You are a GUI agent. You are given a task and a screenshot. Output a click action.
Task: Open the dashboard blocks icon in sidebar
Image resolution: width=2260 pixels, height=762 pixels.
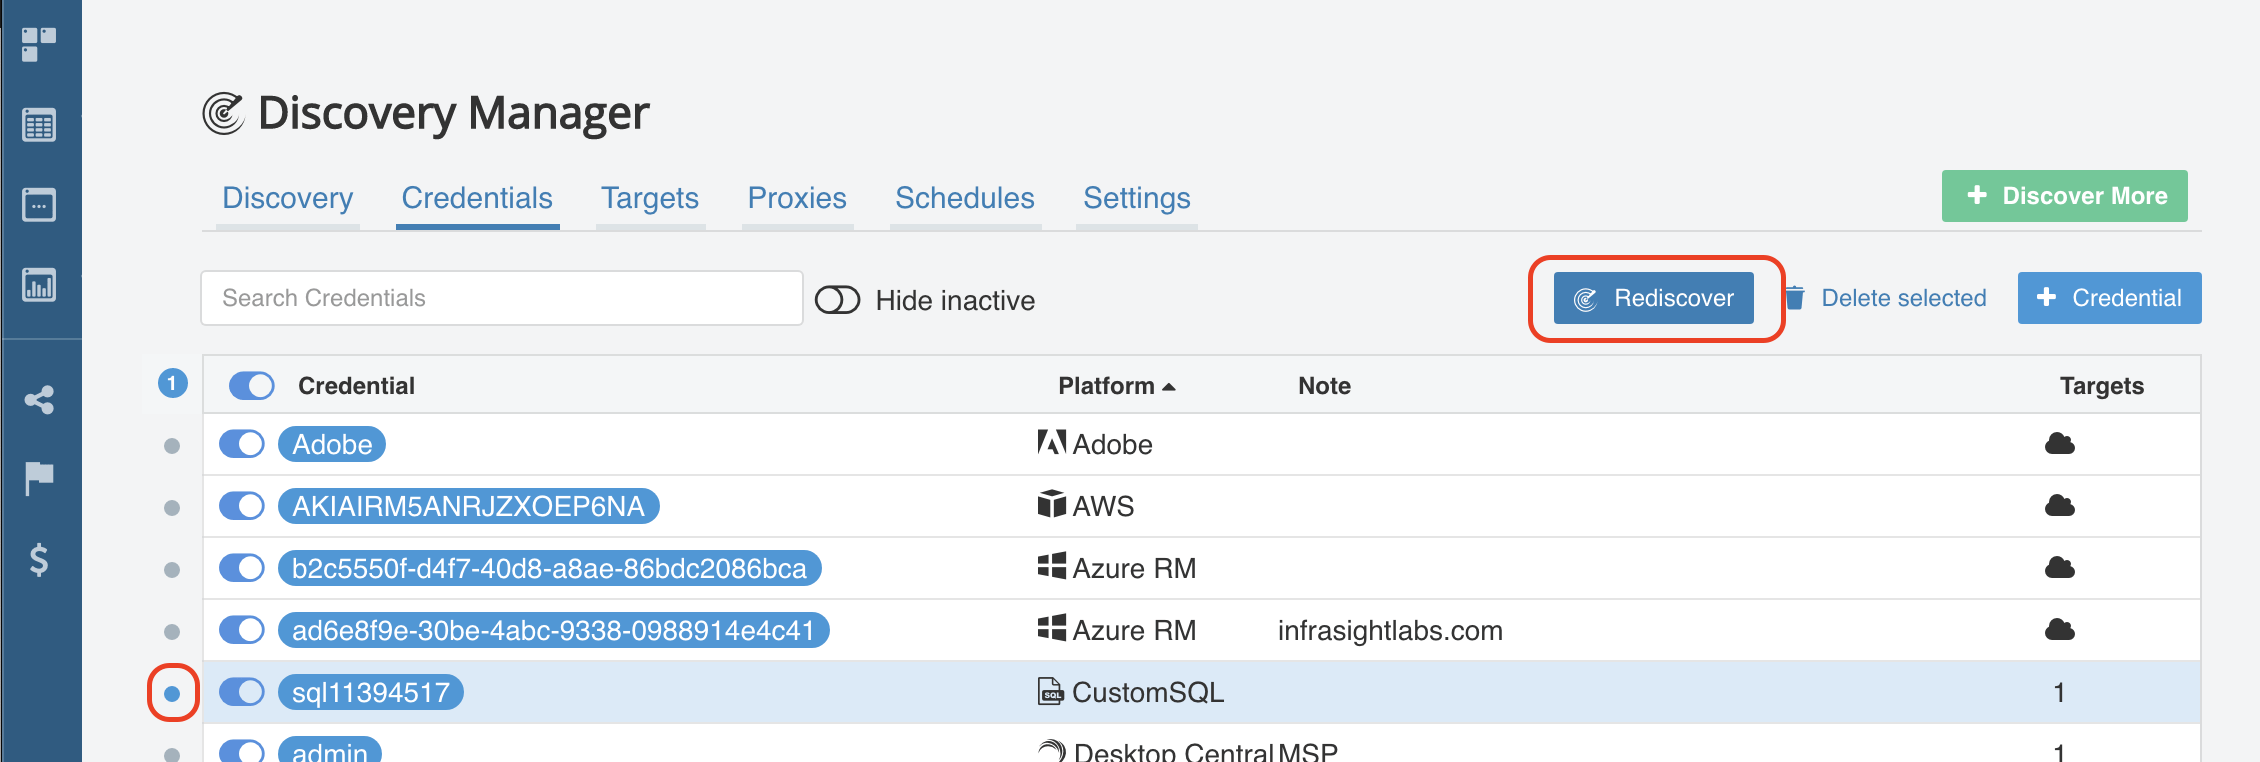tap(39, 44)
